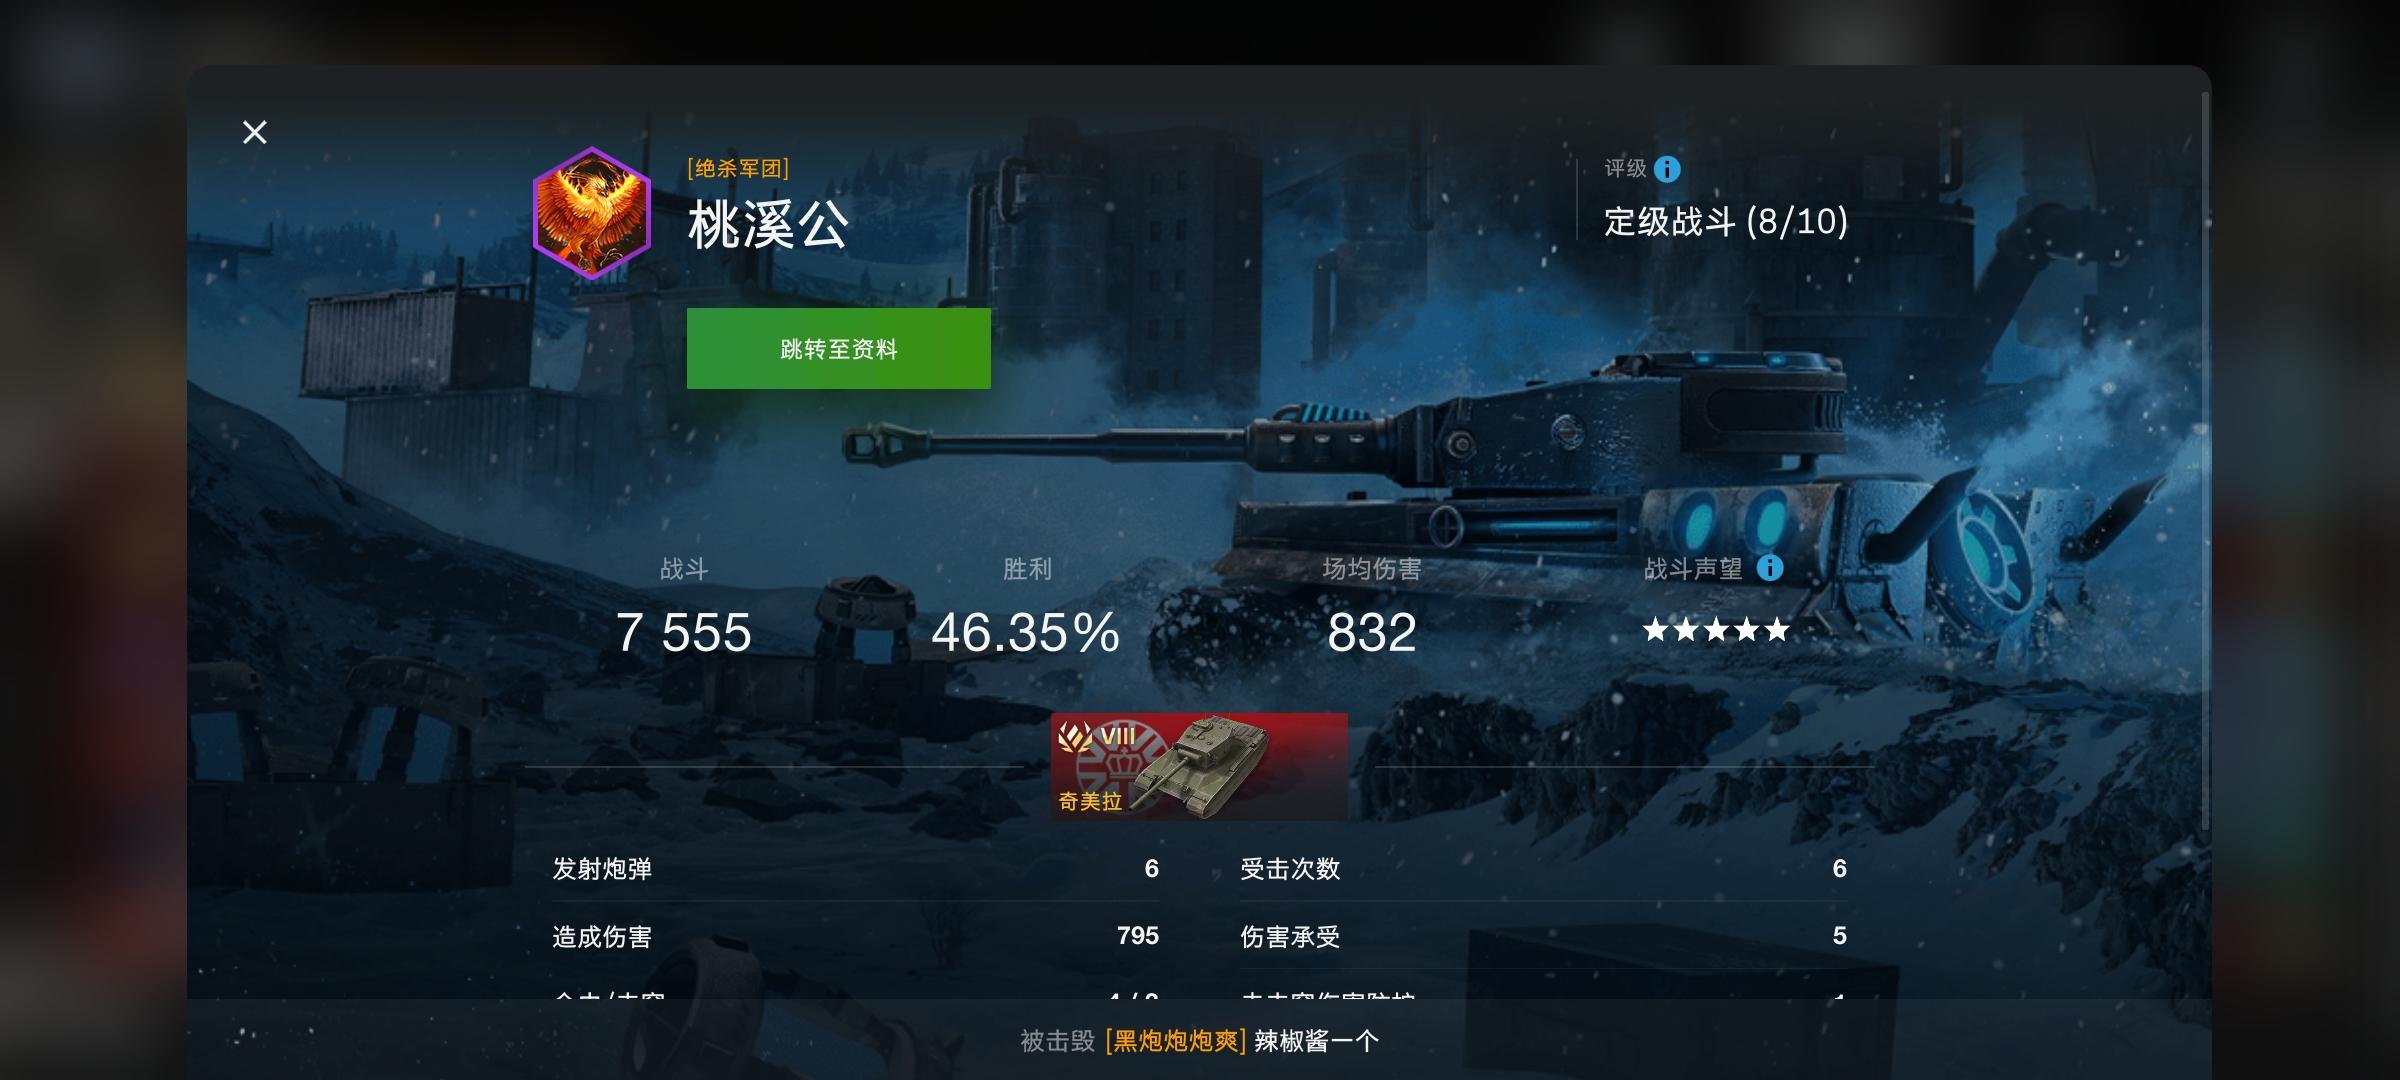The image size is (2400, 1080).
Task: Click the 战斗 7 555 battles stat
Action: click(684, 608)
